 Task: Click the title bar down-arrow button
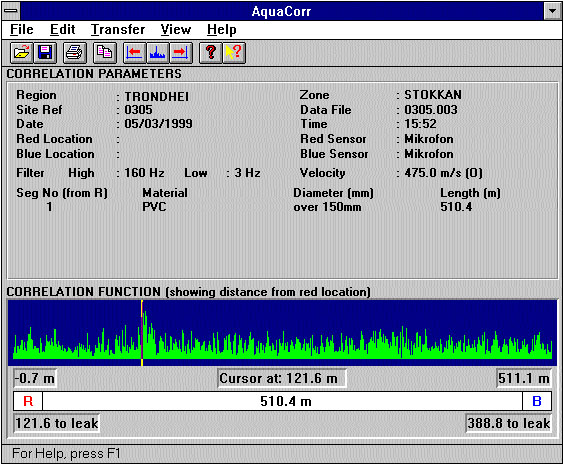552,11
